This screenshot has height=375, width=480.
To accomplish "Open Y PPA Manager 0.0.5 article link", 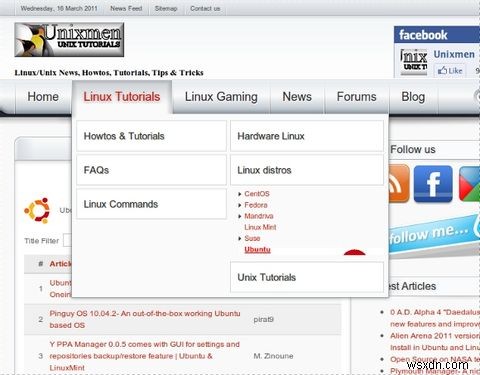I will [x=144, y=356].
